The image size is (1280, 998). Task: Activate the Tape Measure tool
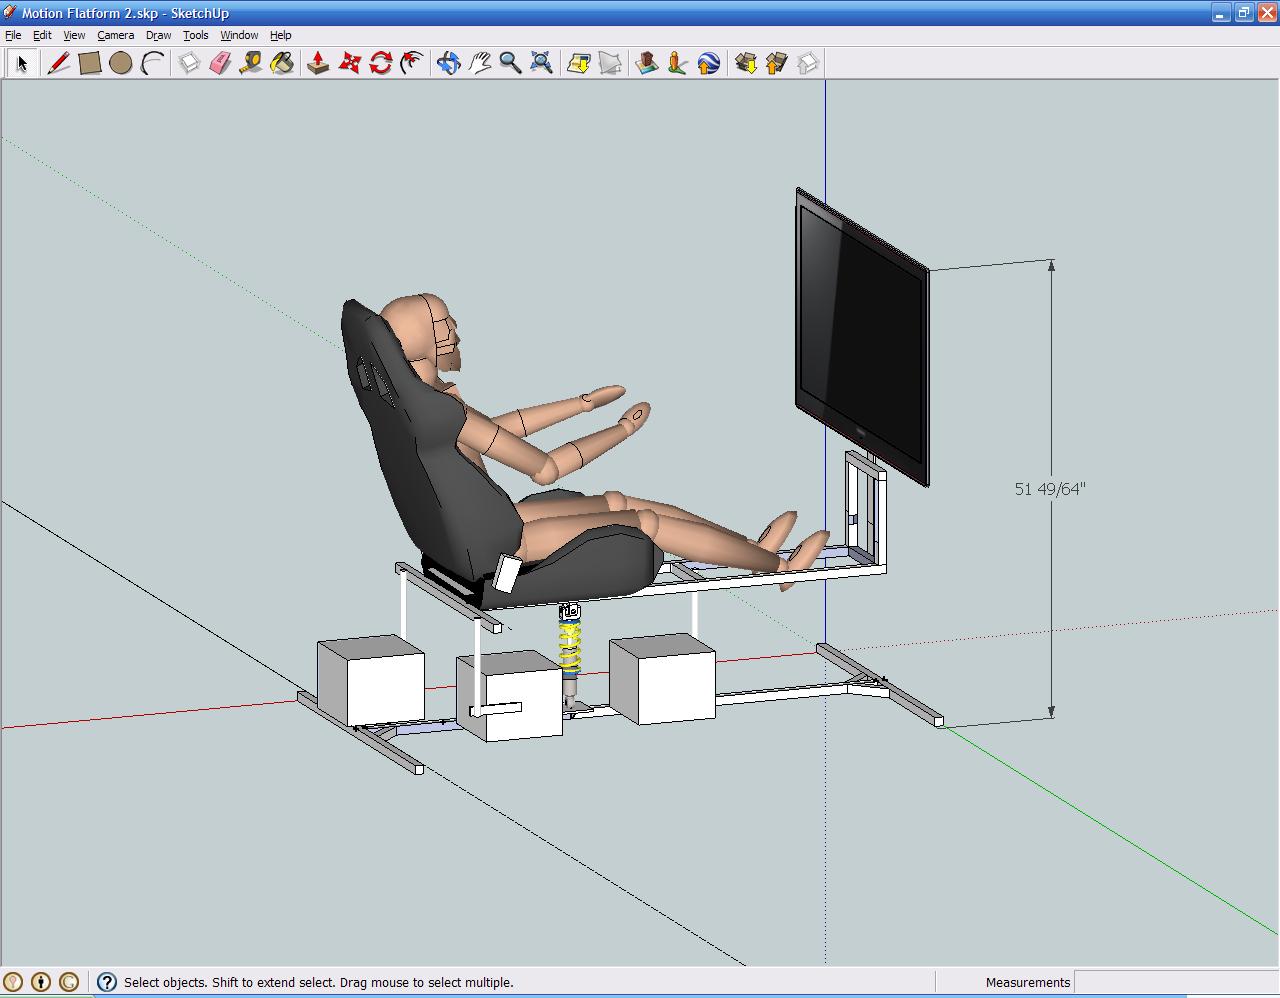251,63
